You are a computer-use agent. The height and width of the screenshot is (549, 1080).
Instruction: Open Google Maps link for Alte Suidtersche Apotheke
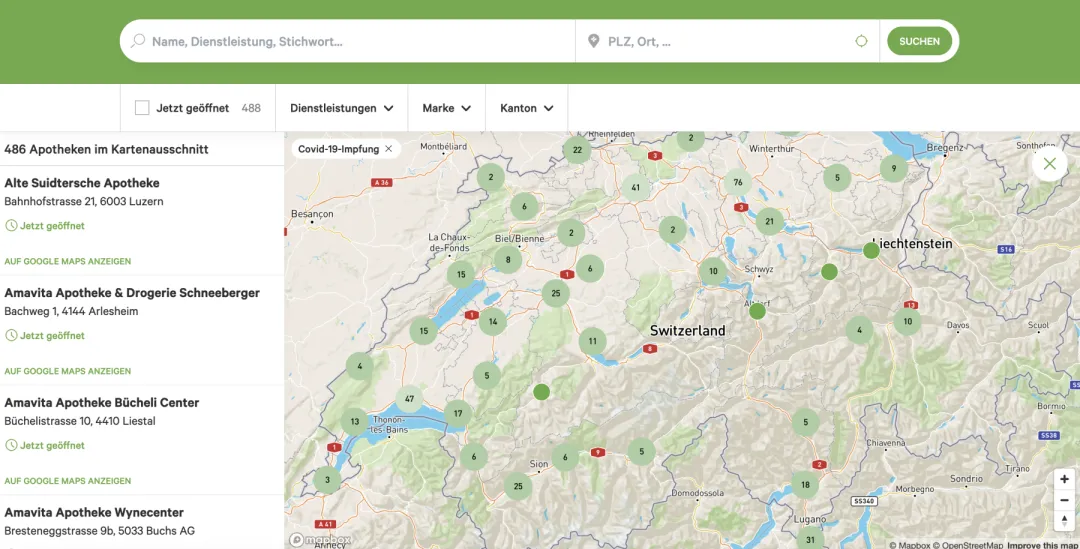(x=68, y=261)
